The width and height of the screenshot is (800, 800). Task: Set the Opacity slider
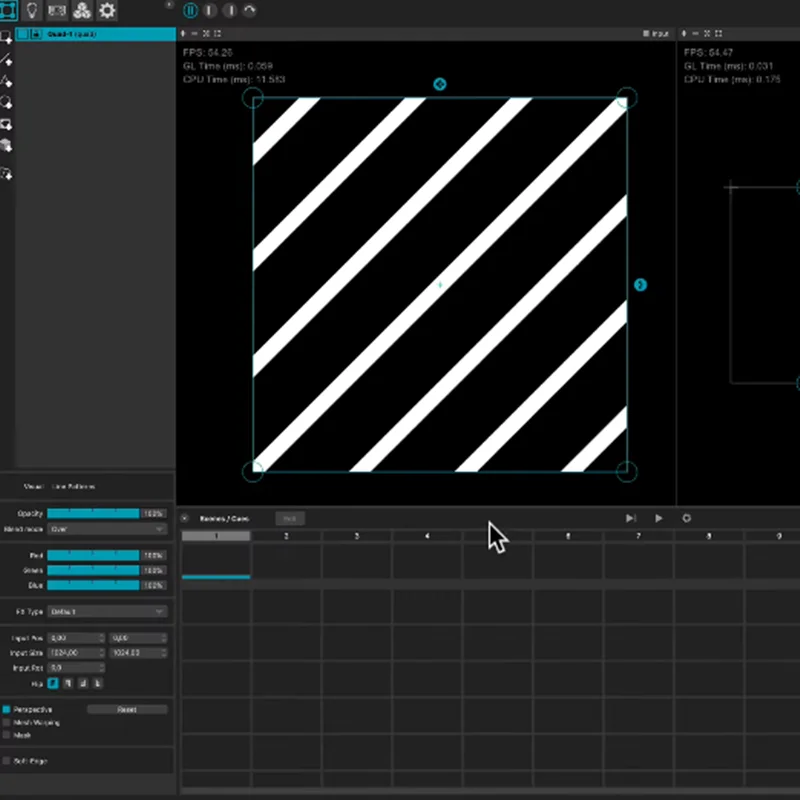(93, 513)
